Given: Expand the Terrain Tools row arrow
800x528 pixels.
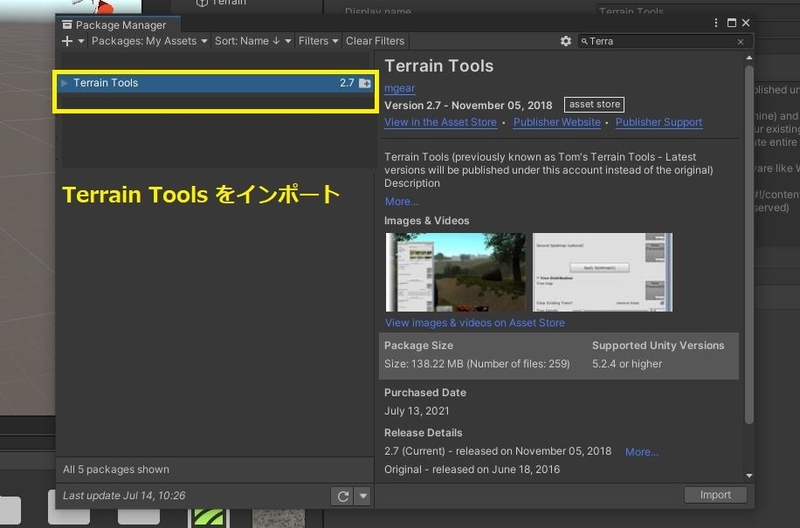Looking at the screenshot, I should 64,83.
